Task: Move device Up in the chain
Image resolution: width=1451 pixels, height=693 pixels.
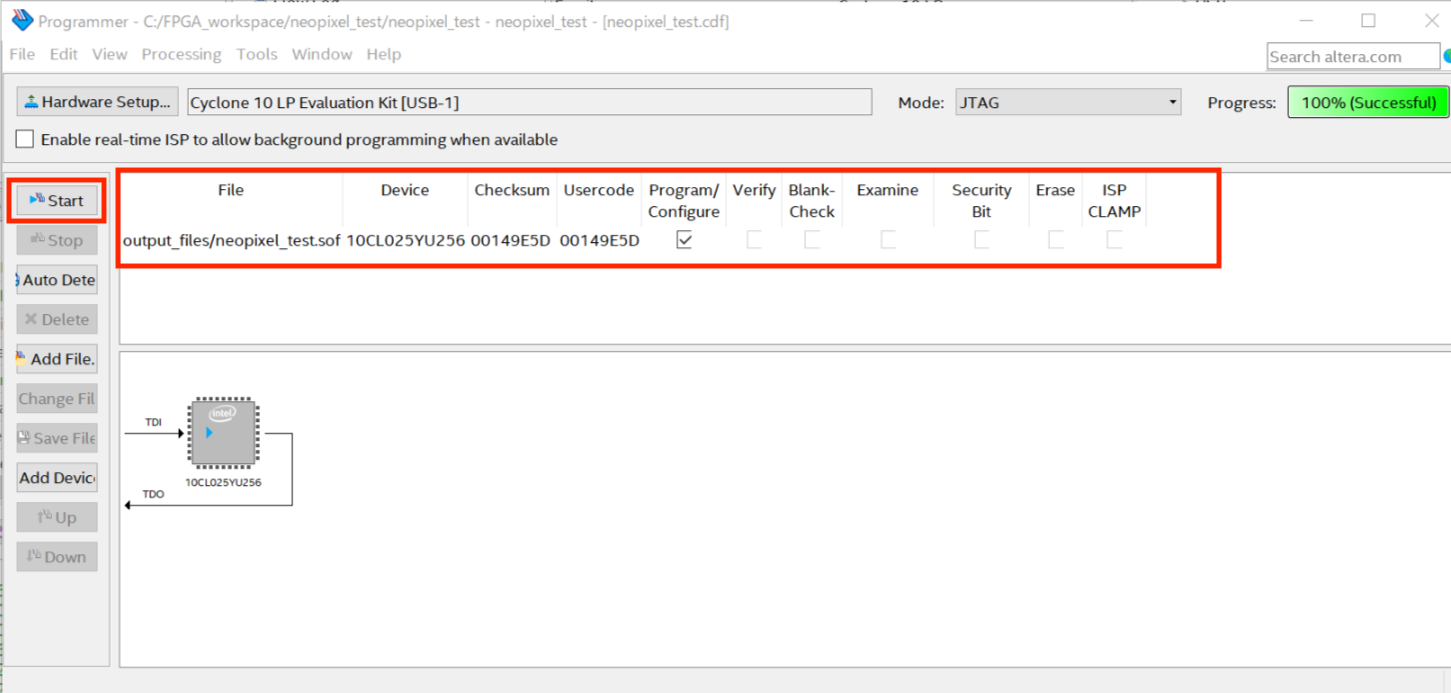Action: (57, 517)
